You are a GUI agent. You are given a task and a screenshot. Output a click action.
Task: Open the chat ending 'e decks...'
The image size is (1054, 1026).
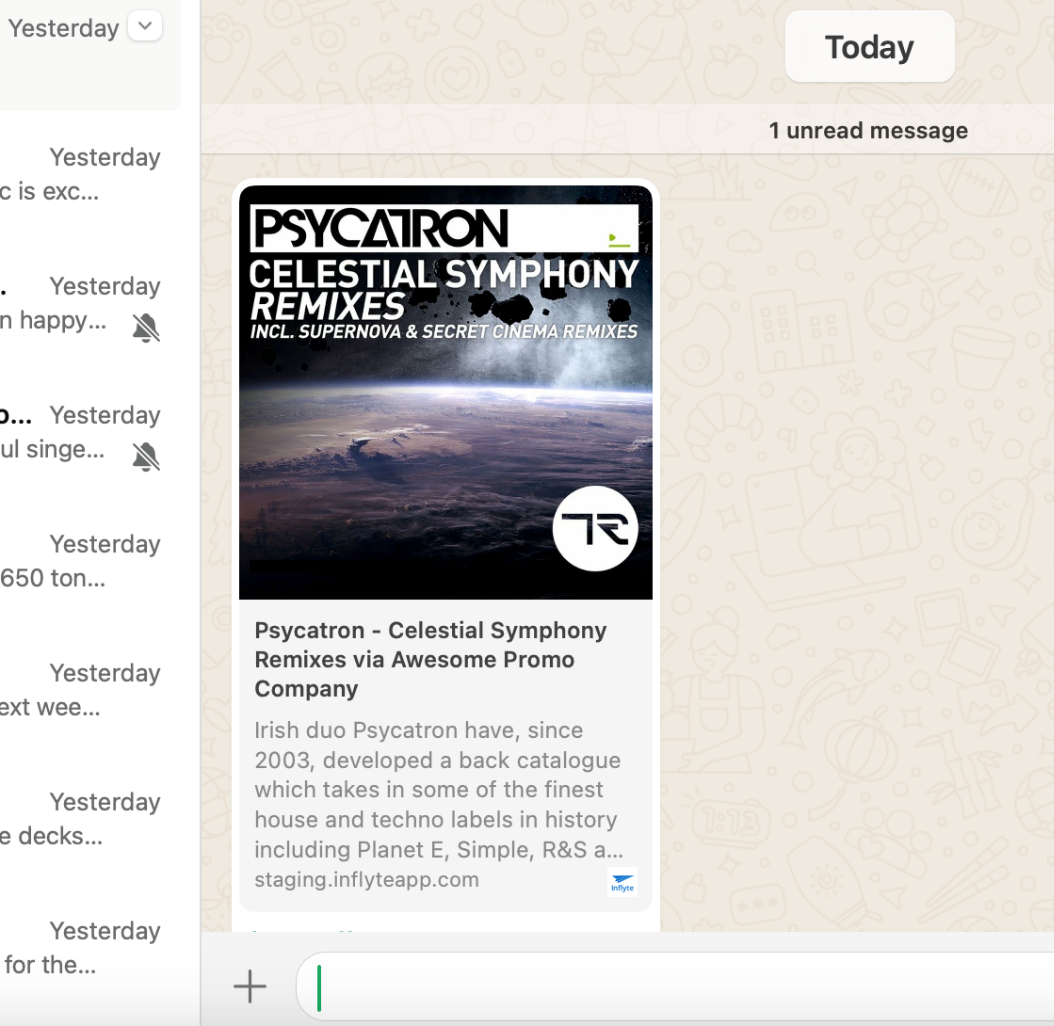[91, 820]
